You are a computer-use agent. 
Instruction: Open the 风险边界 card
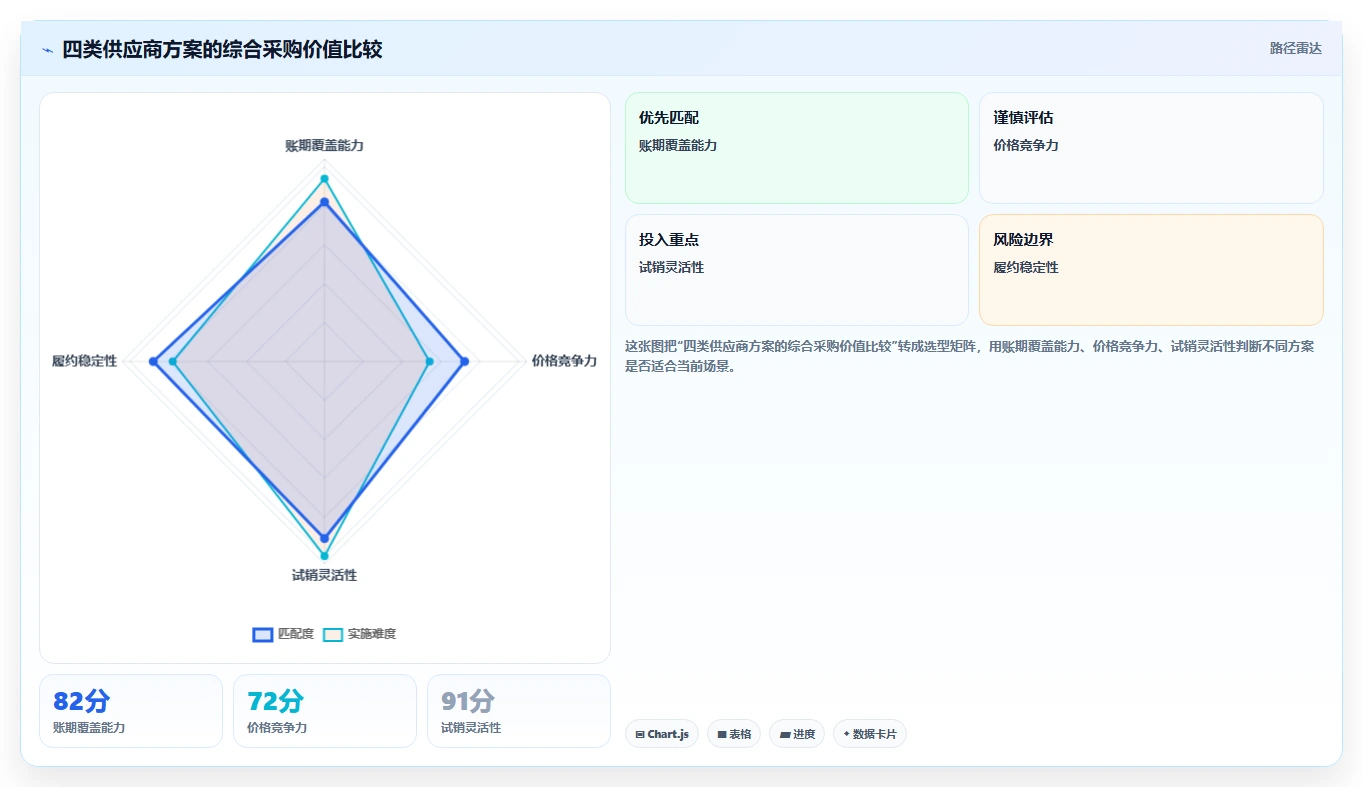(1151, 270)
